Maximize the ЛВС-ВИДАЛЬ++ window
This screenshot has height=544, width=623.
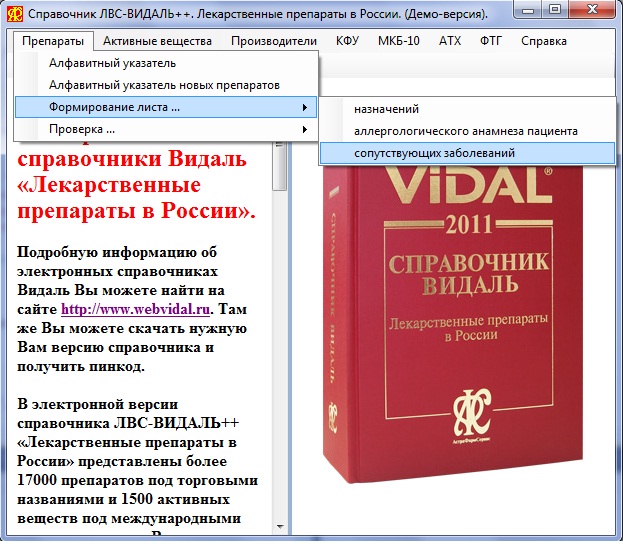[x=555, y=10]
